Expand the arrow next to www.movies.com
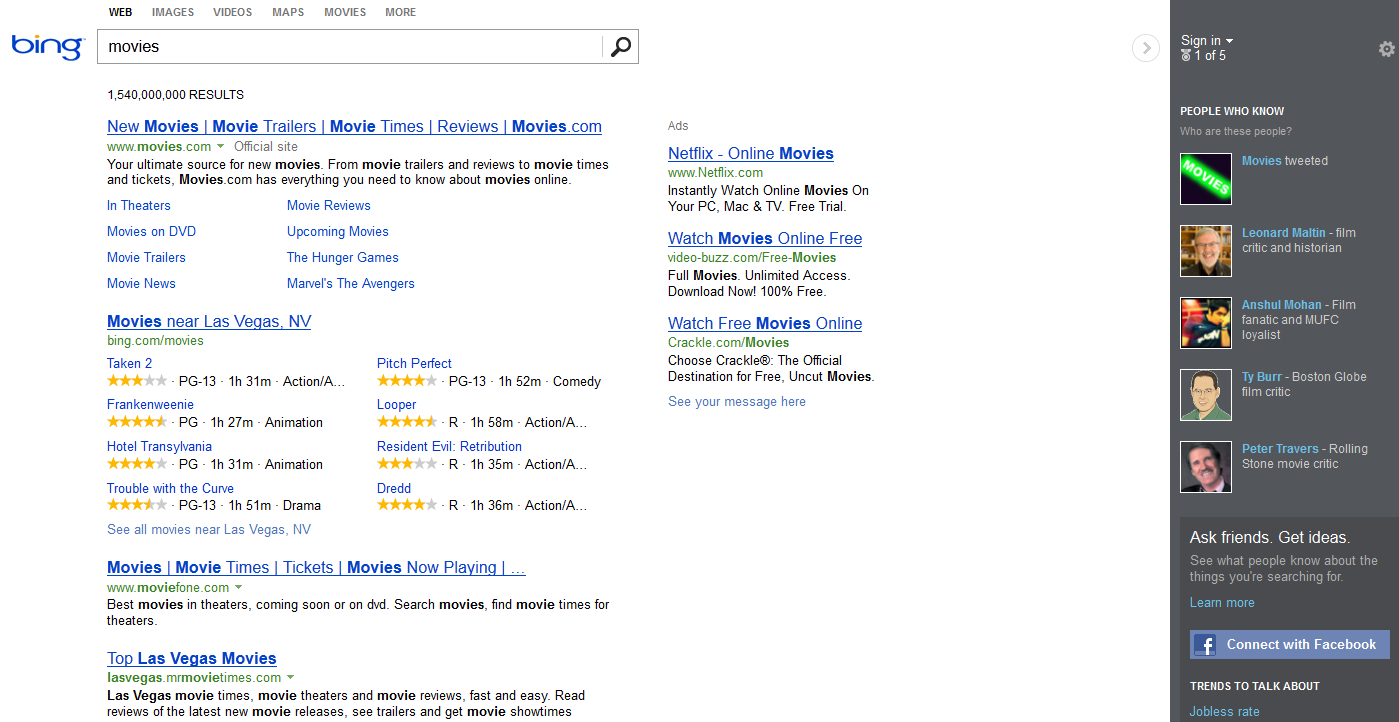This screenshot has width=1399, height=722. pos(221,147)
